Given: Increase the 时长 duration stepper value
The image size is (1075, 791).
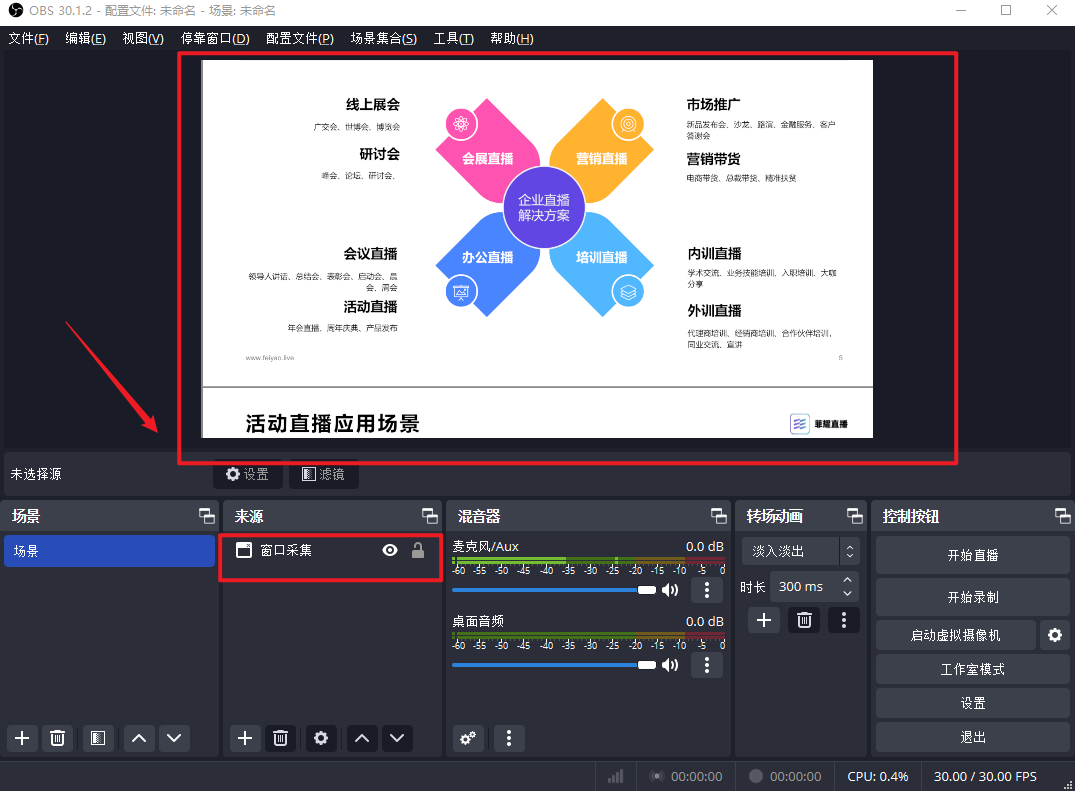Looking at the screenshot, I should coord(848,580).
